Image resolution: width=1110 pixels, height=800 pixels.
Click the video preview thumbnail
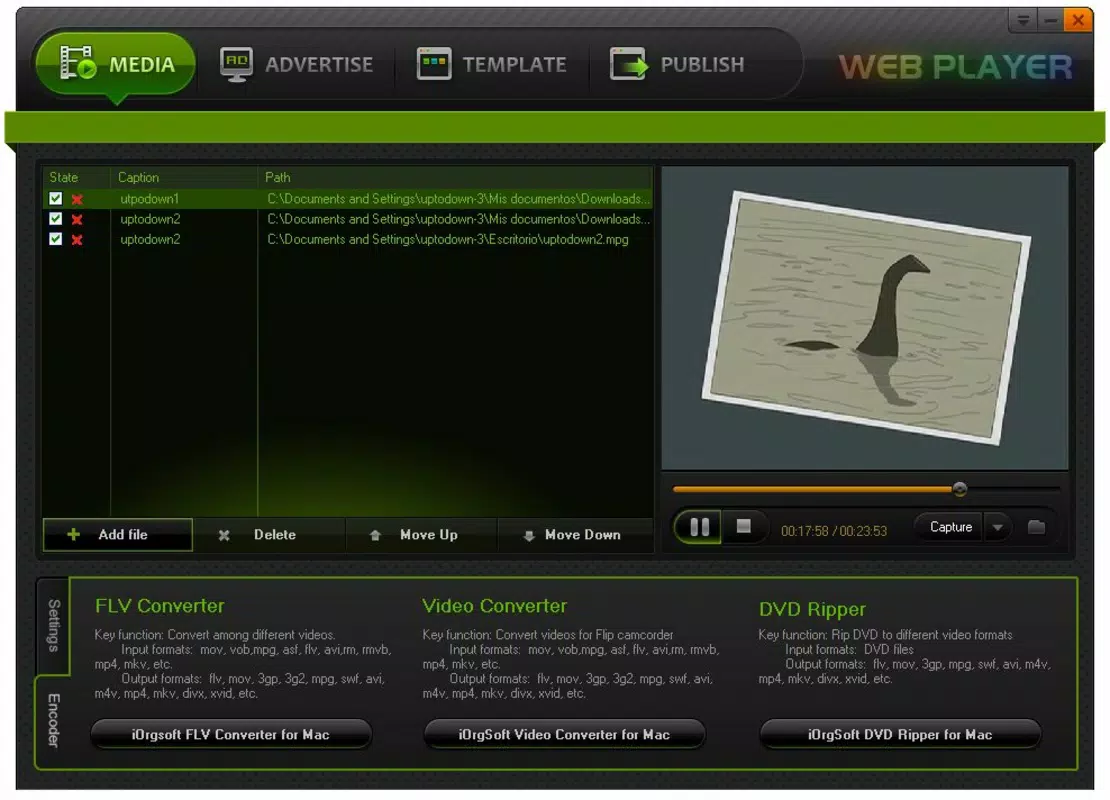[865, 317]
